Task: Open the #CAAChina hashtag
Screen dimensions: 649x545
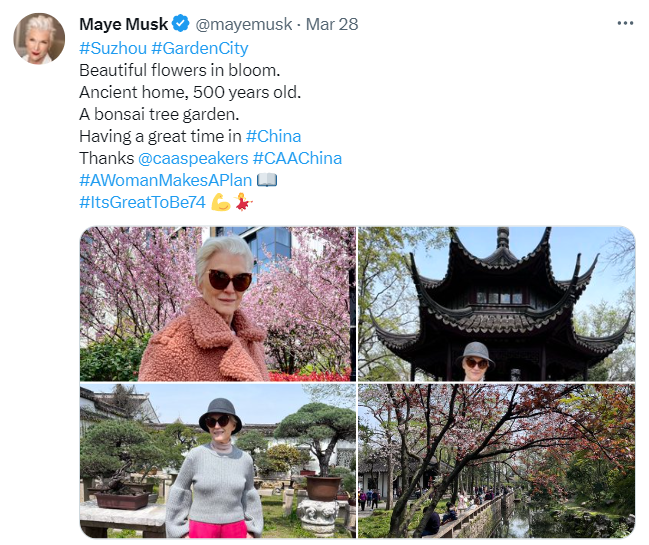Action: (x=297, y=158)
